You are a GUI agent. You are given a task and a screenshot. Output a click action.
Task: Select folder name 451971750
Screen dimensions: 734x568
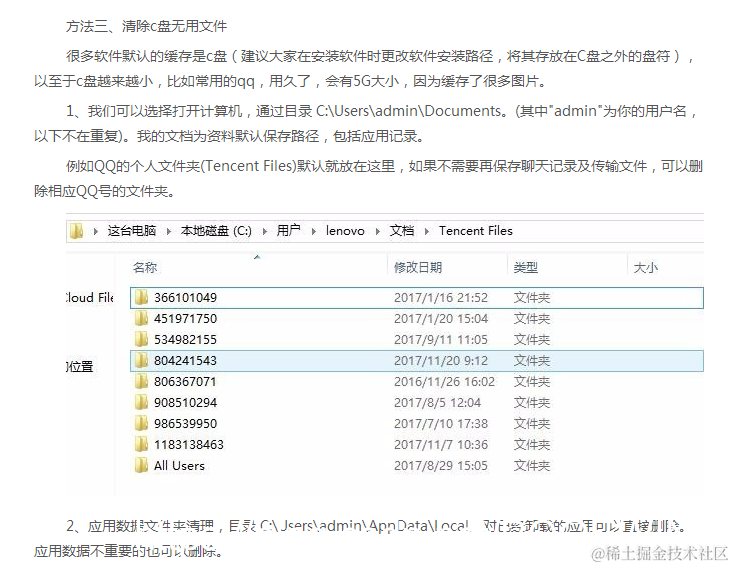click(185, 319)
